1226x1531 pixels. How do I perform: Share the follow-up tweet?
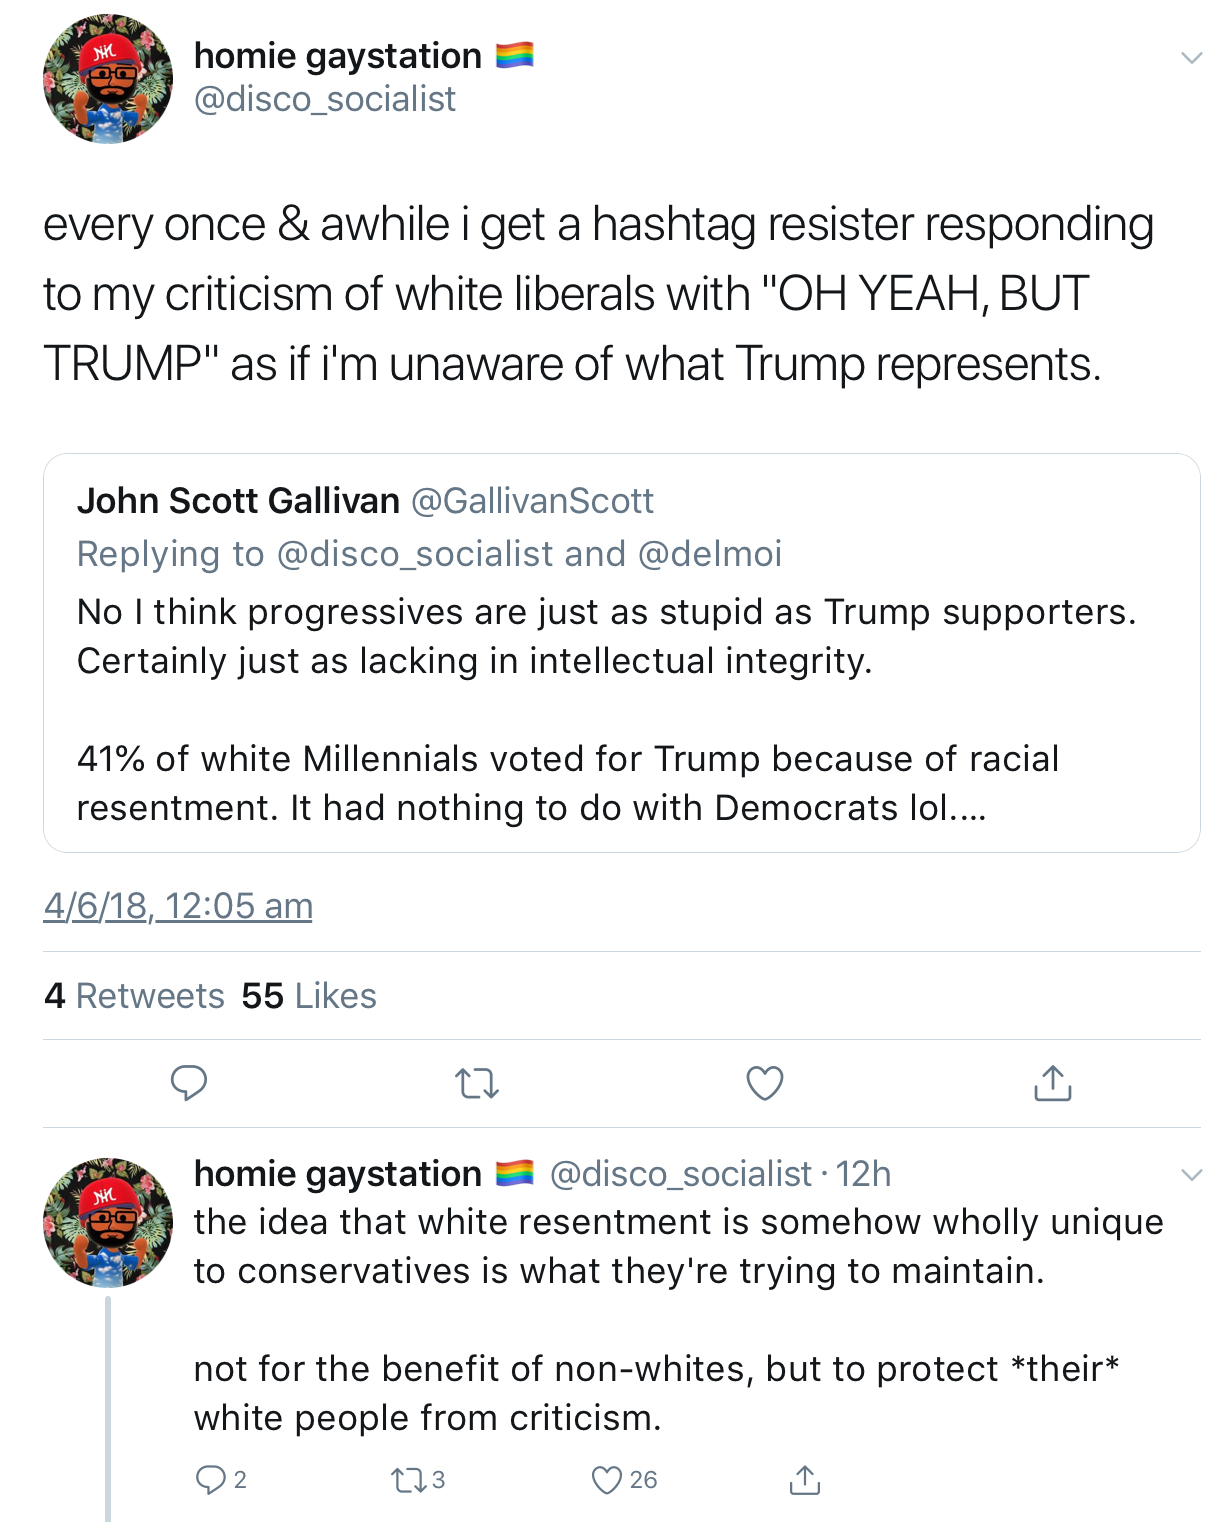click(805, 1479)
